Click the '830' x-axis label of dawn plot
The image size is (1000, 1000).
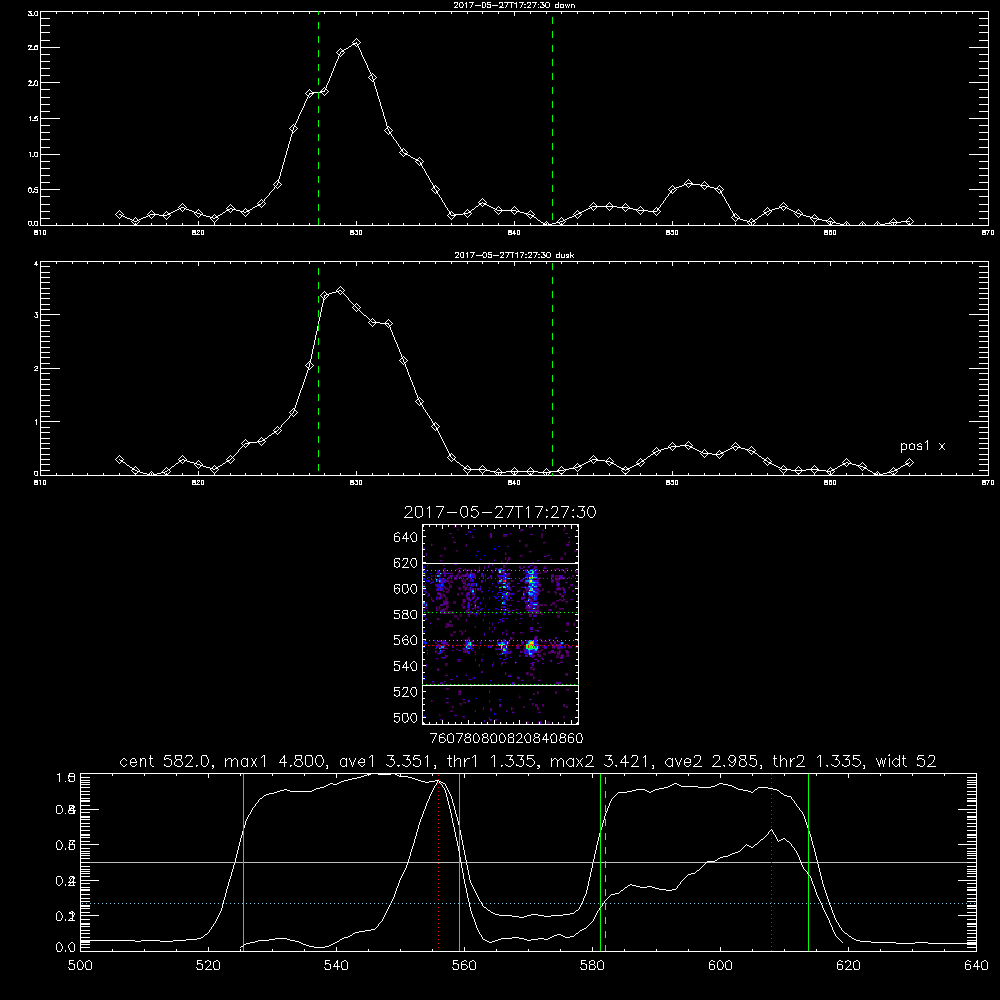(356, 233)
